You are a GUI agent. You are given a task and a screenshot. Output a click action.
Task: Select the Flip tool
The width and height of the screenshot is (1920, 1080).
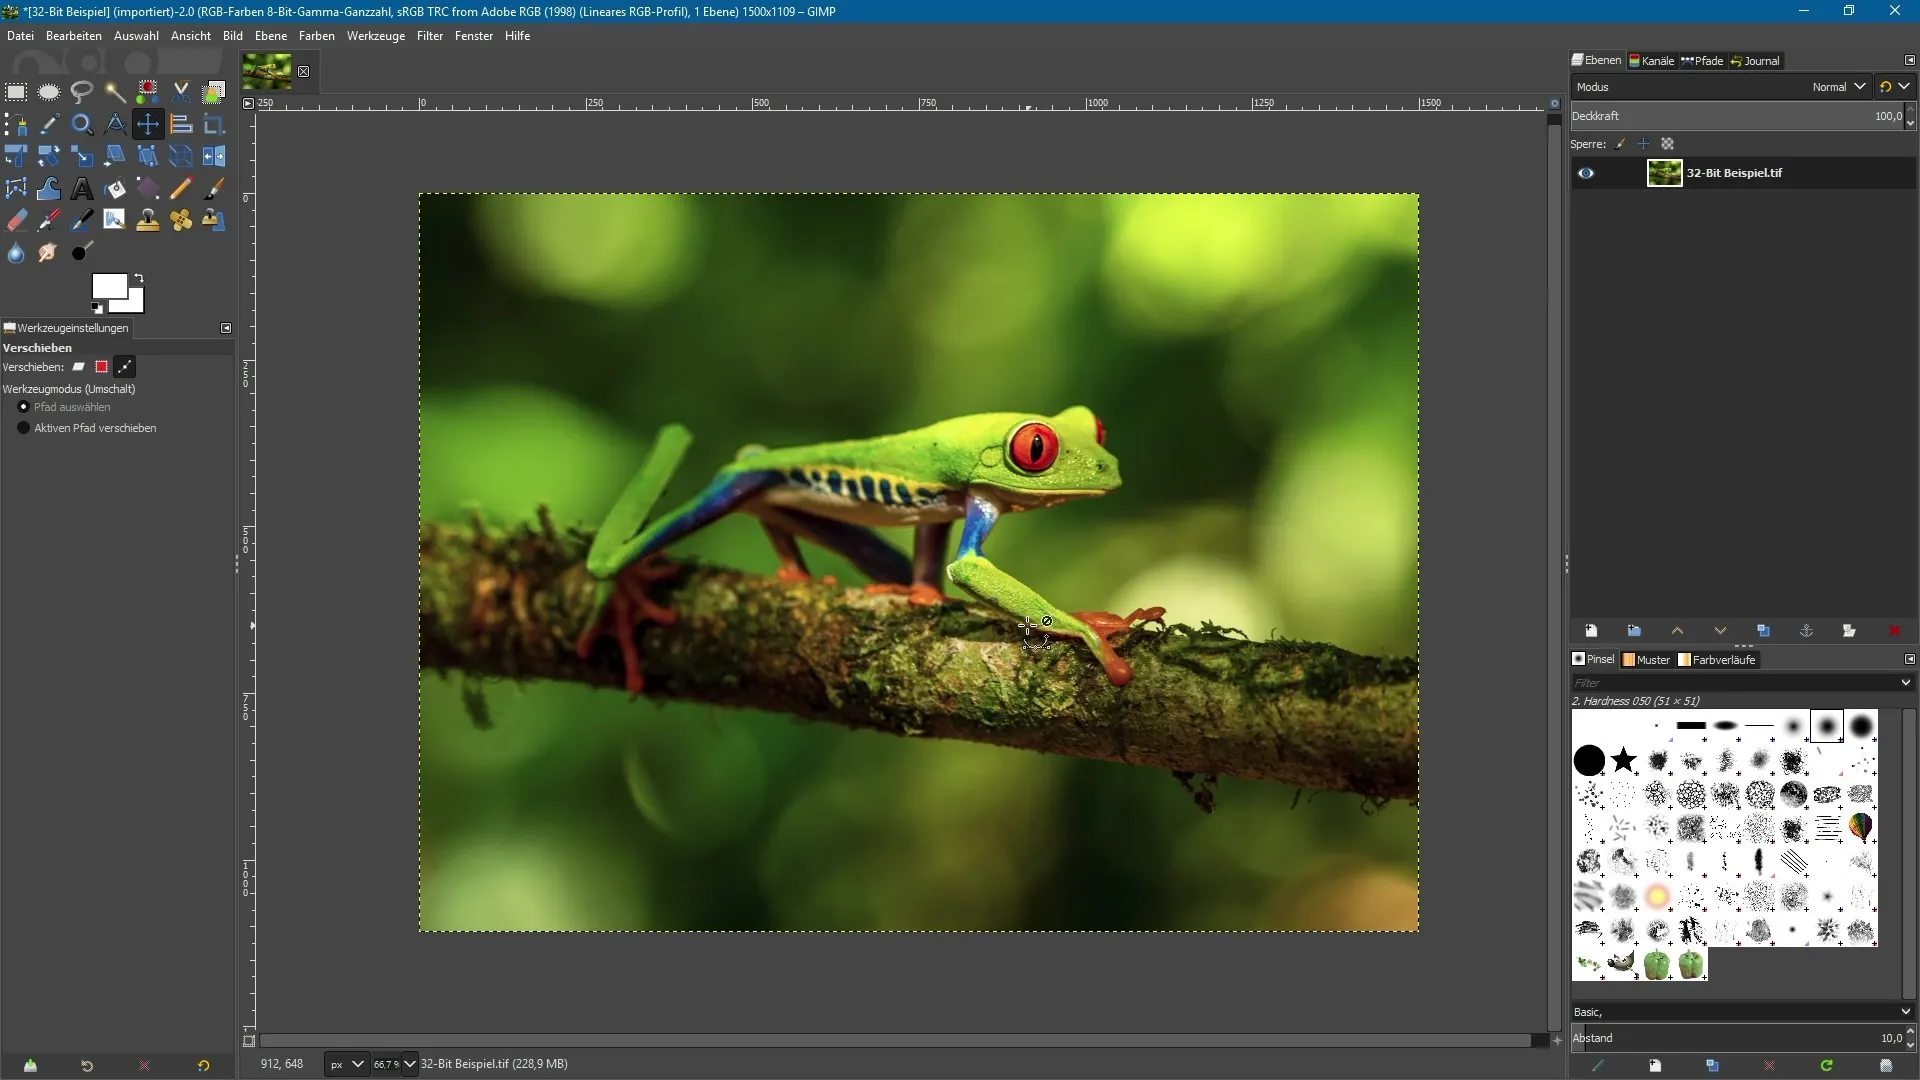tap(214, 156)
